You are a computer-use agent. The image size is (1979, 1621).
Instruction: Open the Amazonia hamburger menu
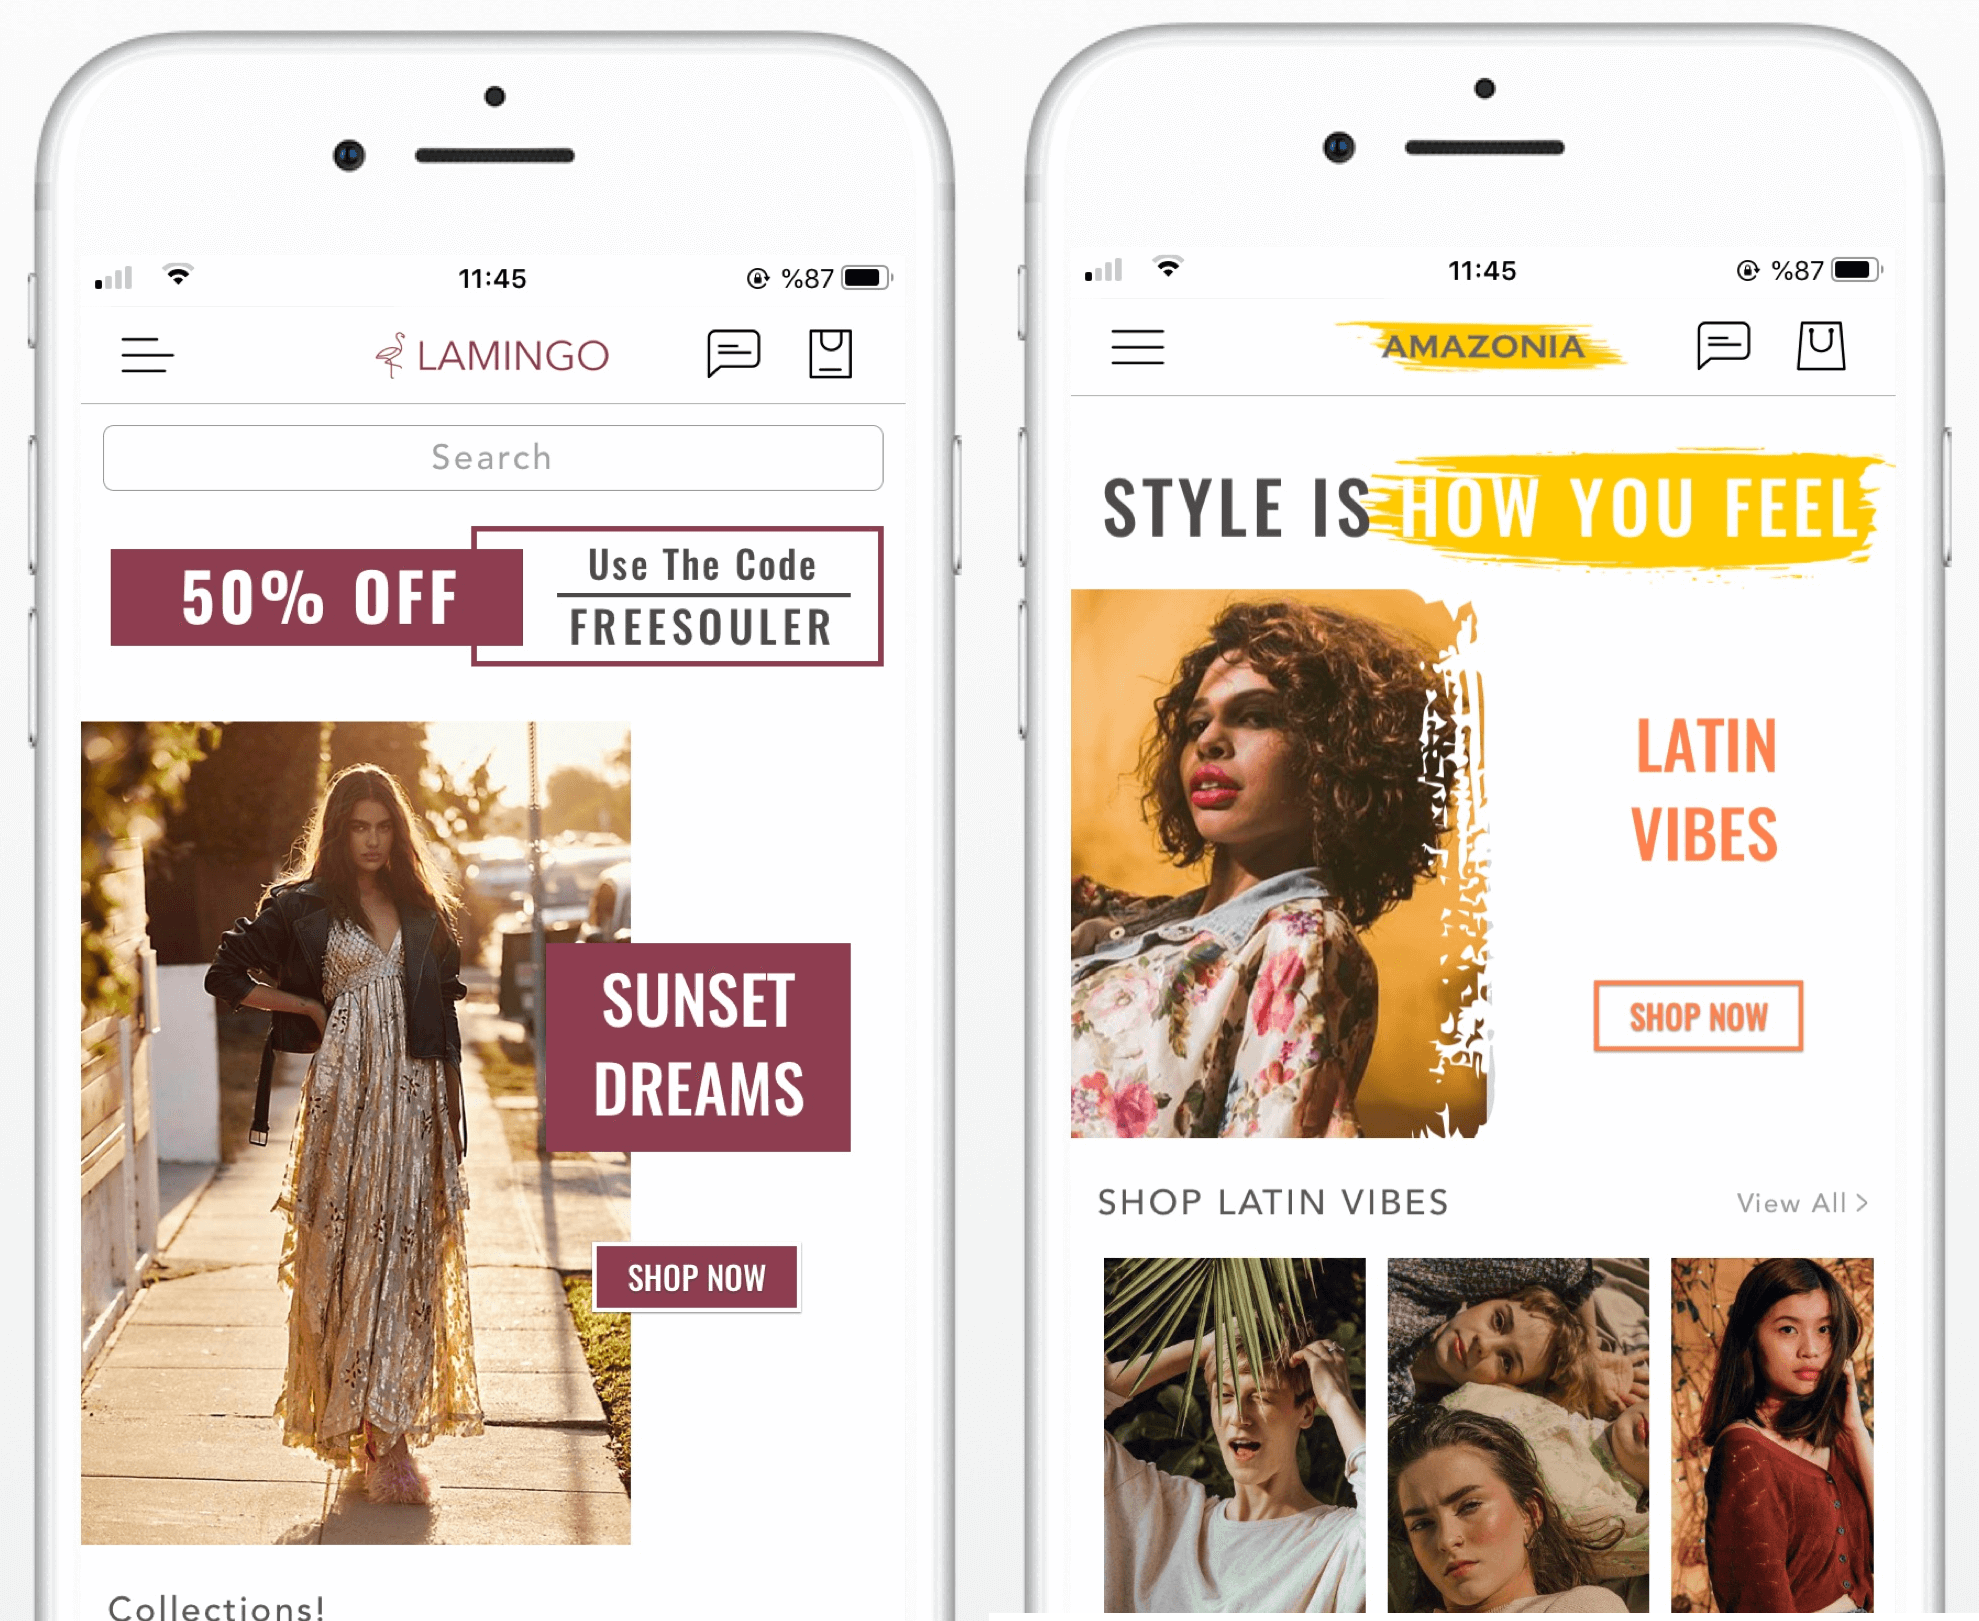click(x=1137, y=349)
